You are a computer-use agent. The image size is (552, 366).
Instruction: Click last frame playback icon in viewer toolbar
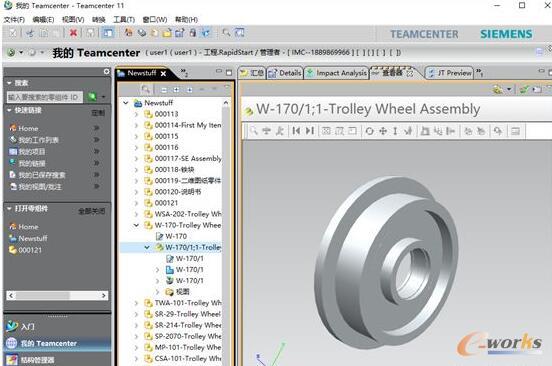pos(309,131)
